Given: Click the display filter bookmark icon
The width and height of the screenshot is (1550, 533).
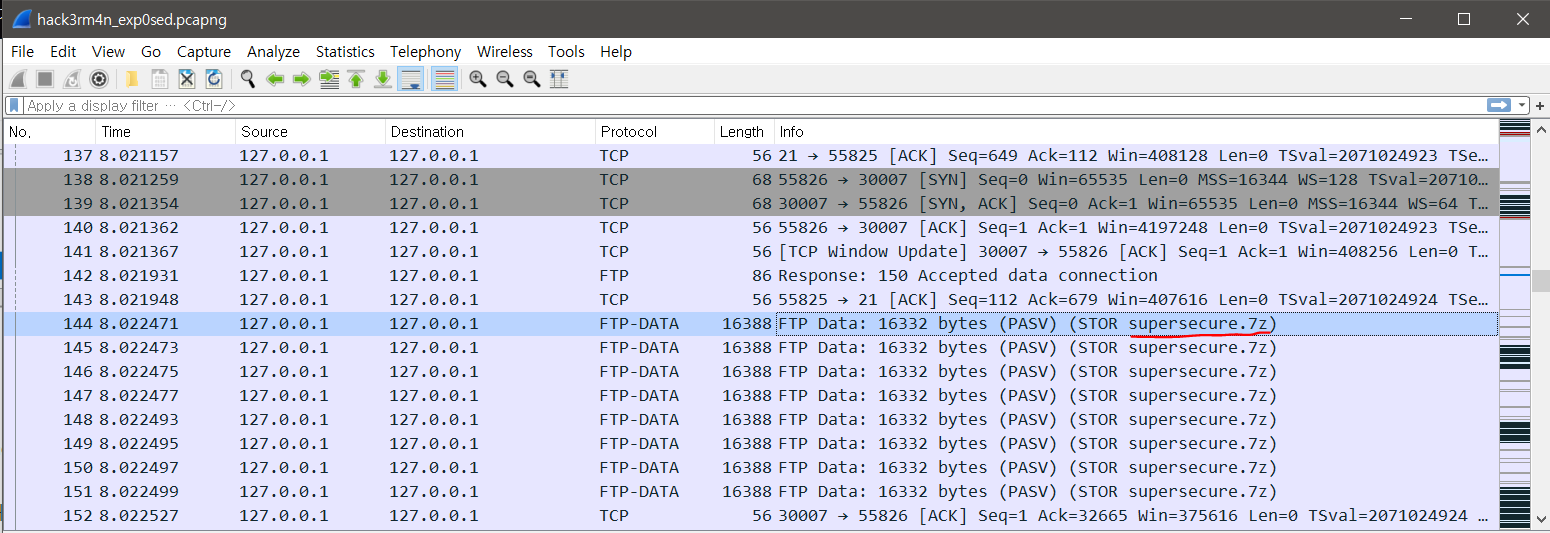Looking at the screenshot, I should coord(14,105).
